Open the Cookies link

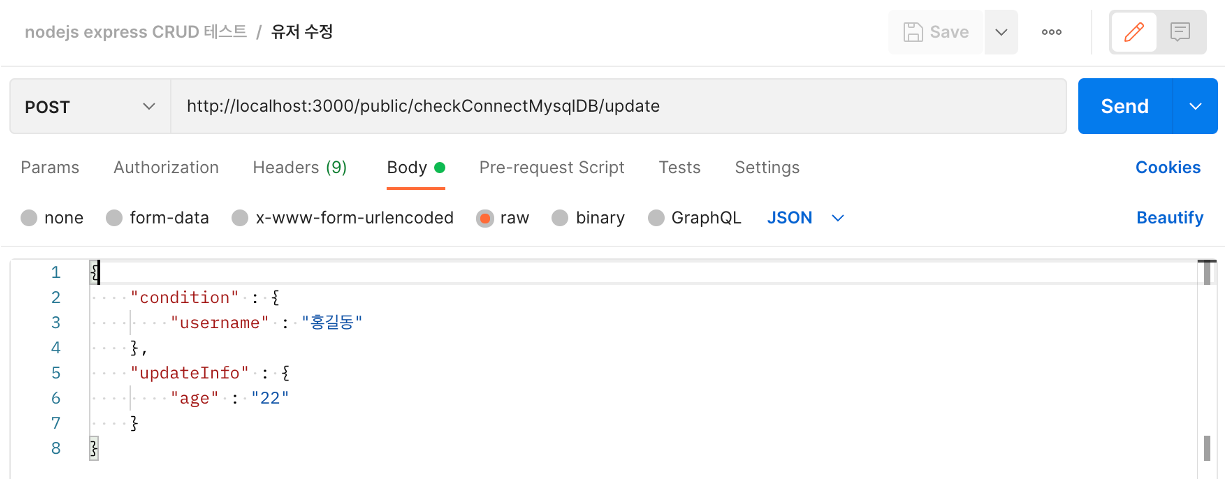click(1168, 167)
